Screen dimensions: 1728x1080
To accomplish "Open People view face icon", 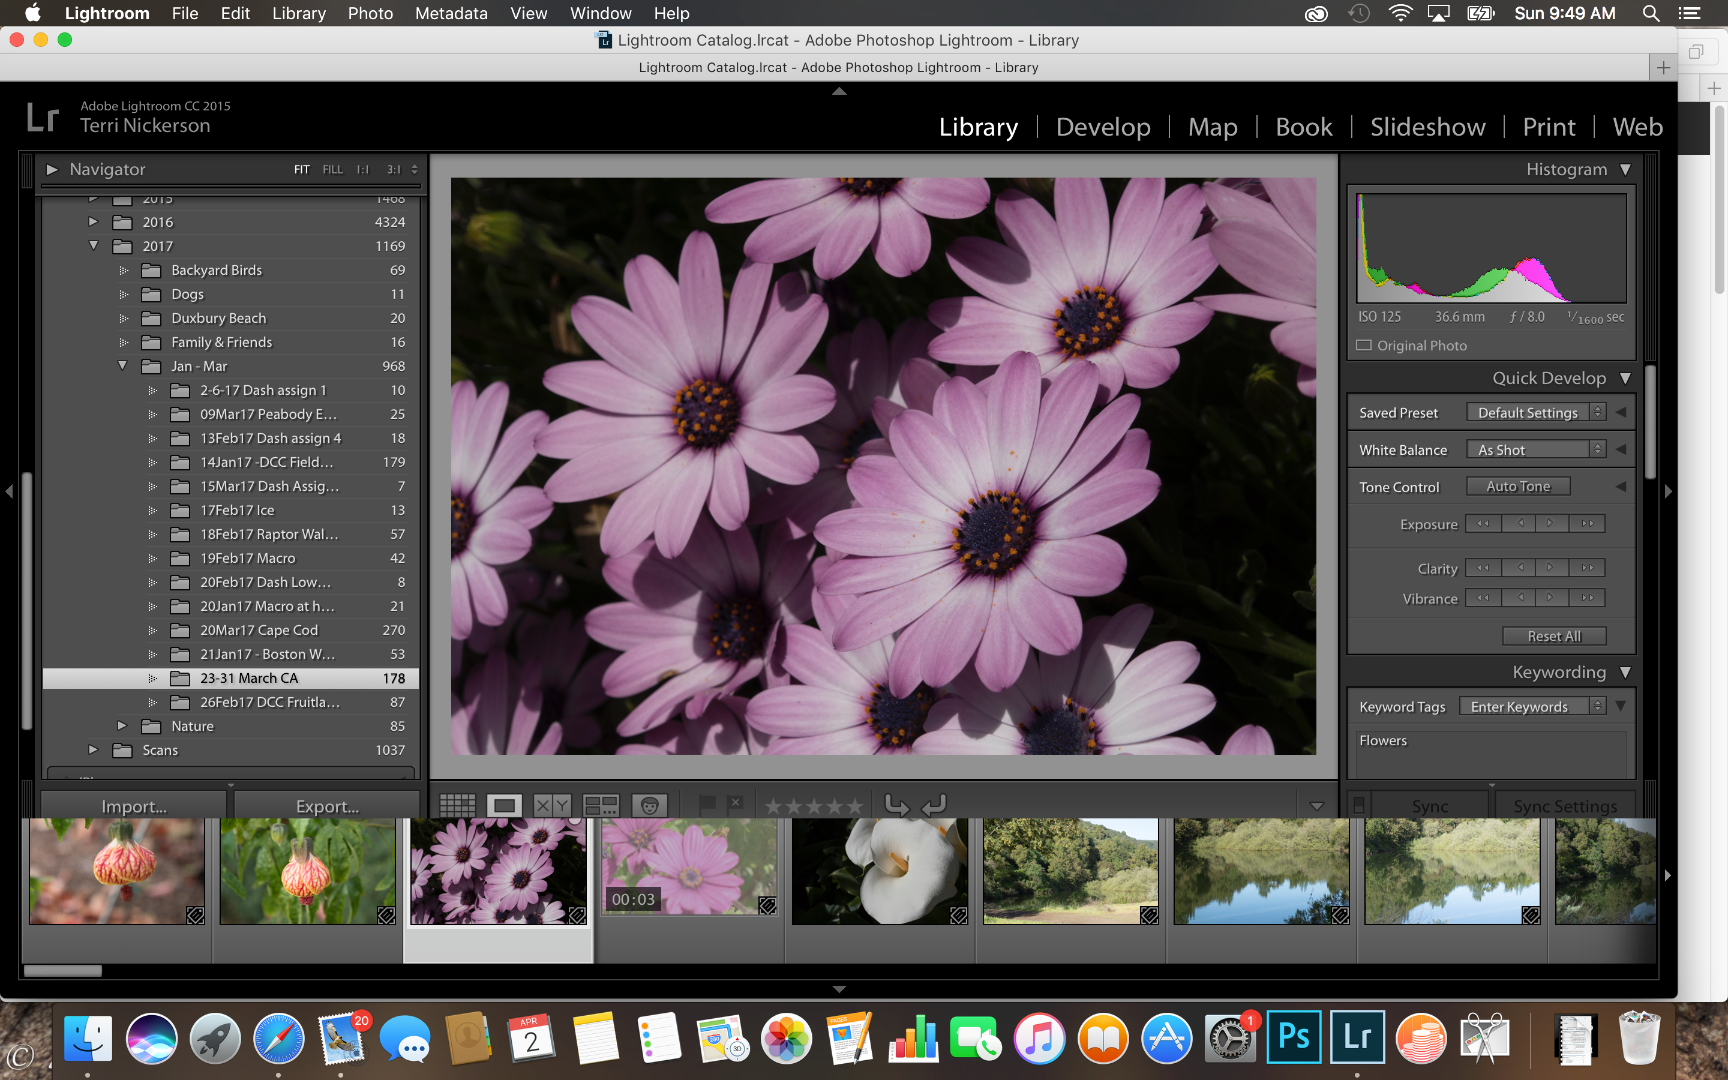I will (649, 806).
